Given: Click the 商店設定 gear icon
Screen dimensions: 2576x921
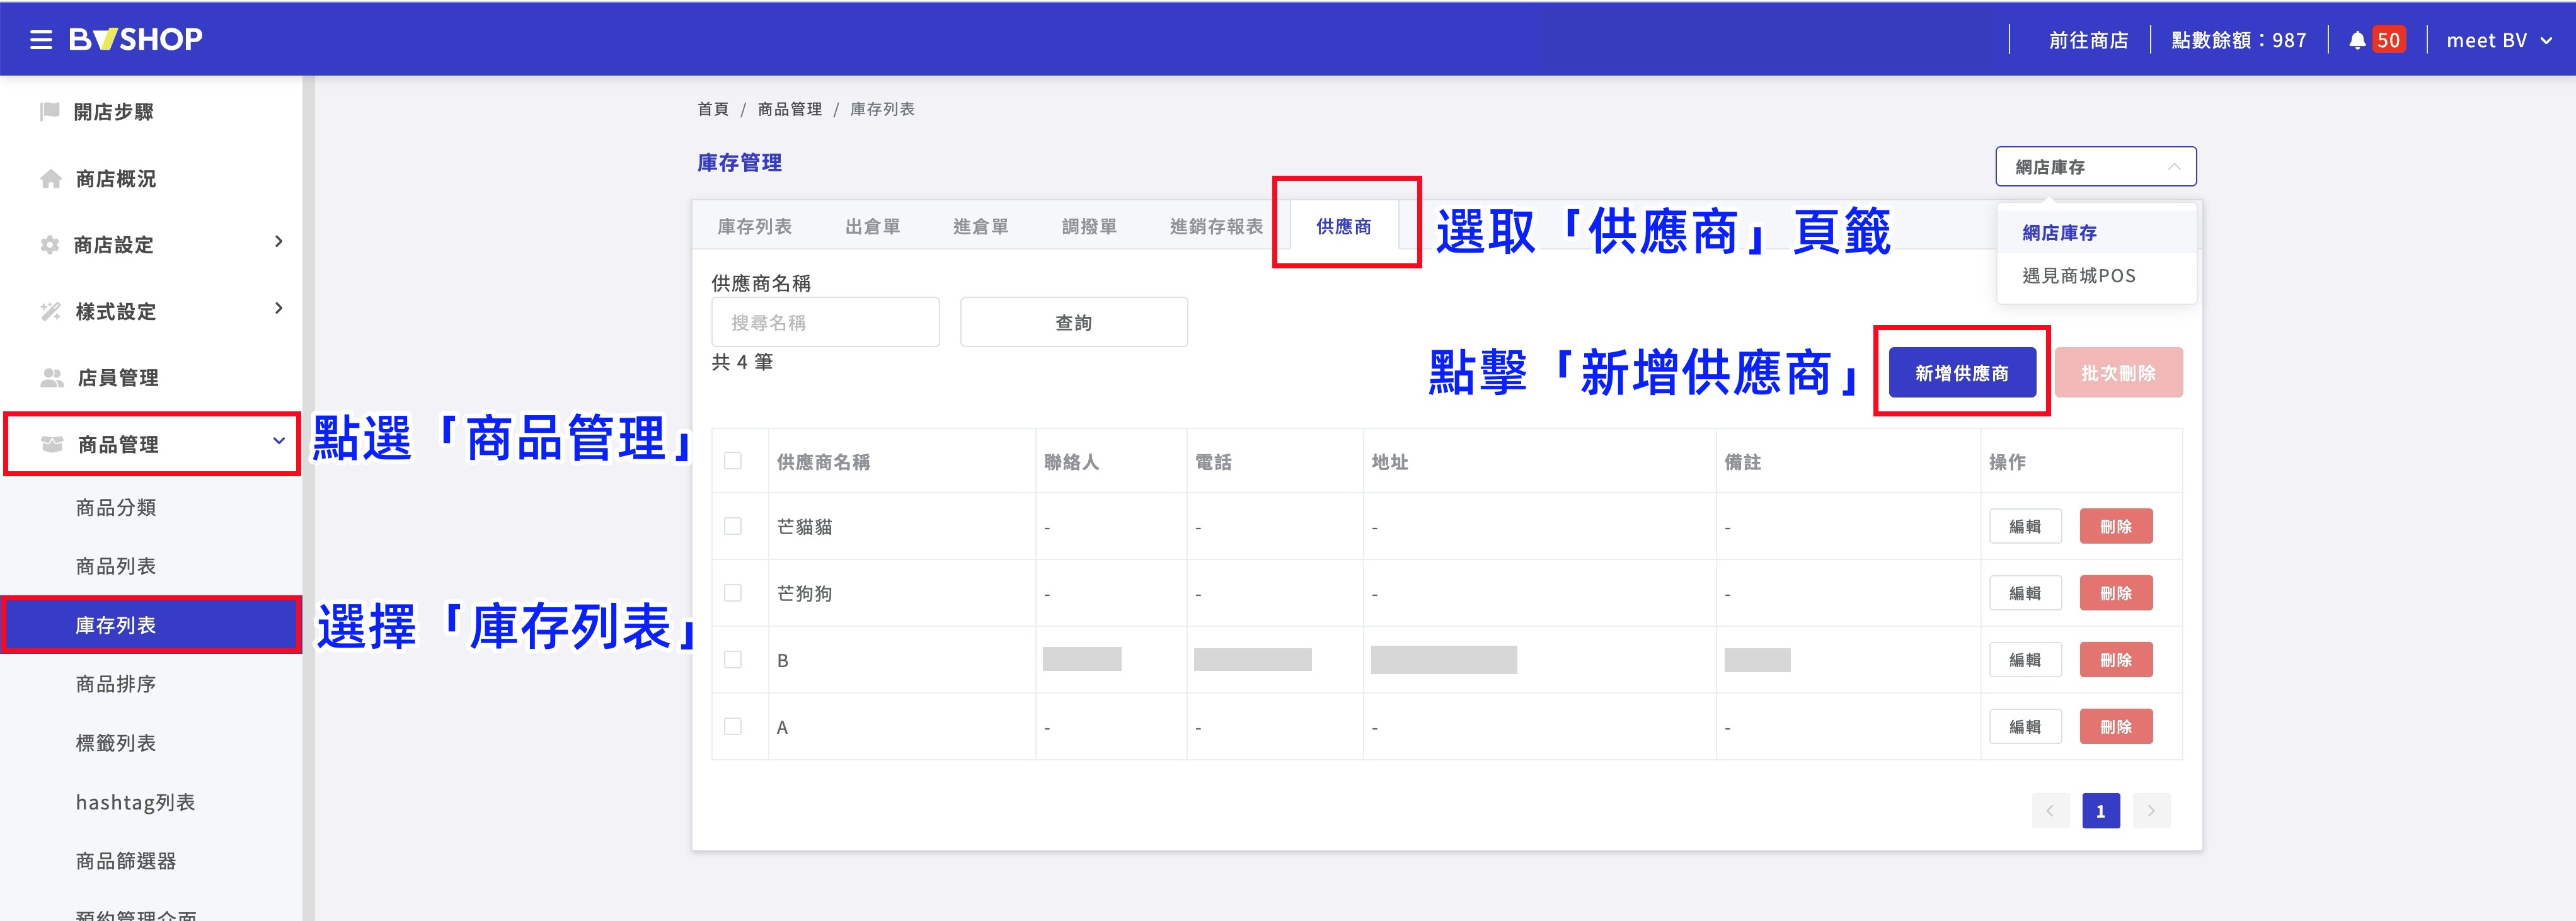Looking at the screenshot, I should [x=50, y=245].
